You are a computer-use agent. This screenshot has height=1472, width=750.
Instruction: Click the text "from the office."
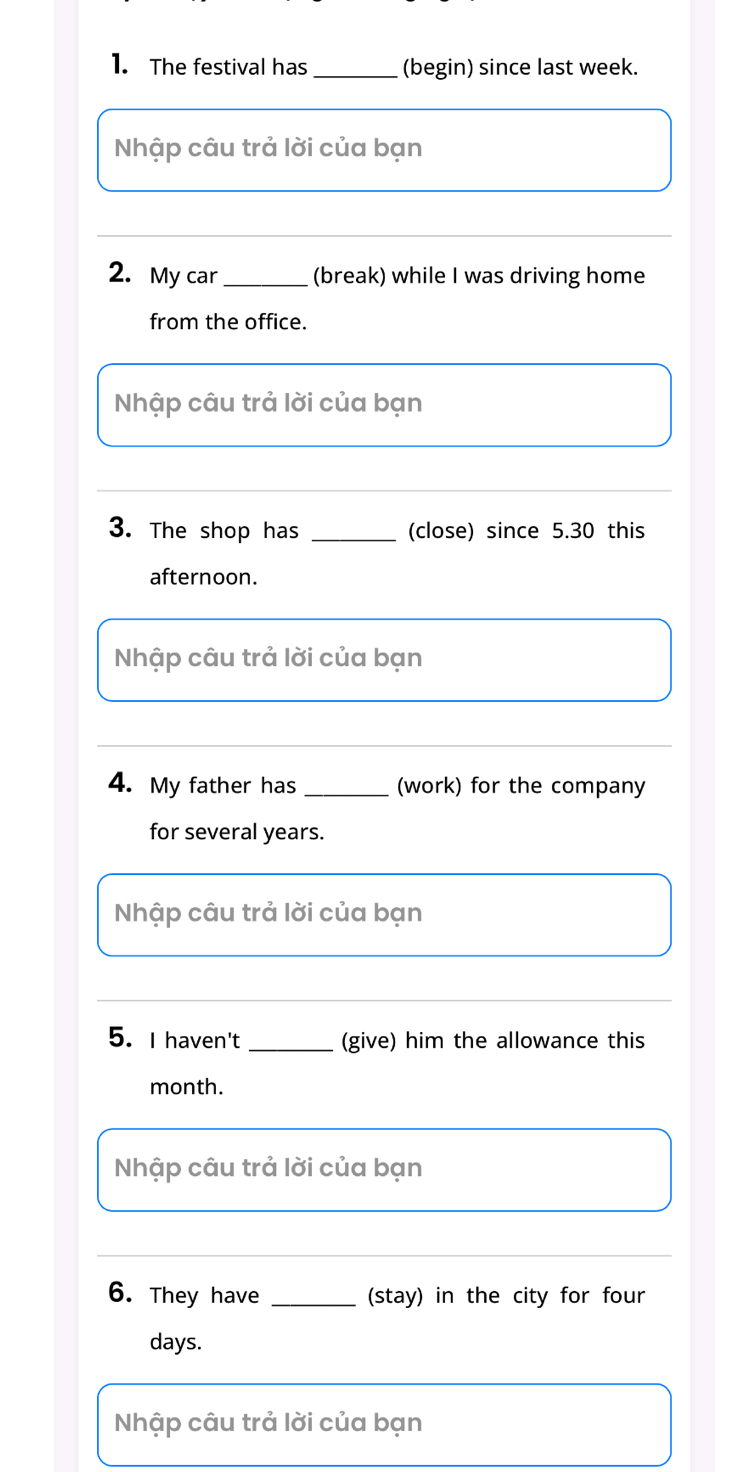point(228,322)
